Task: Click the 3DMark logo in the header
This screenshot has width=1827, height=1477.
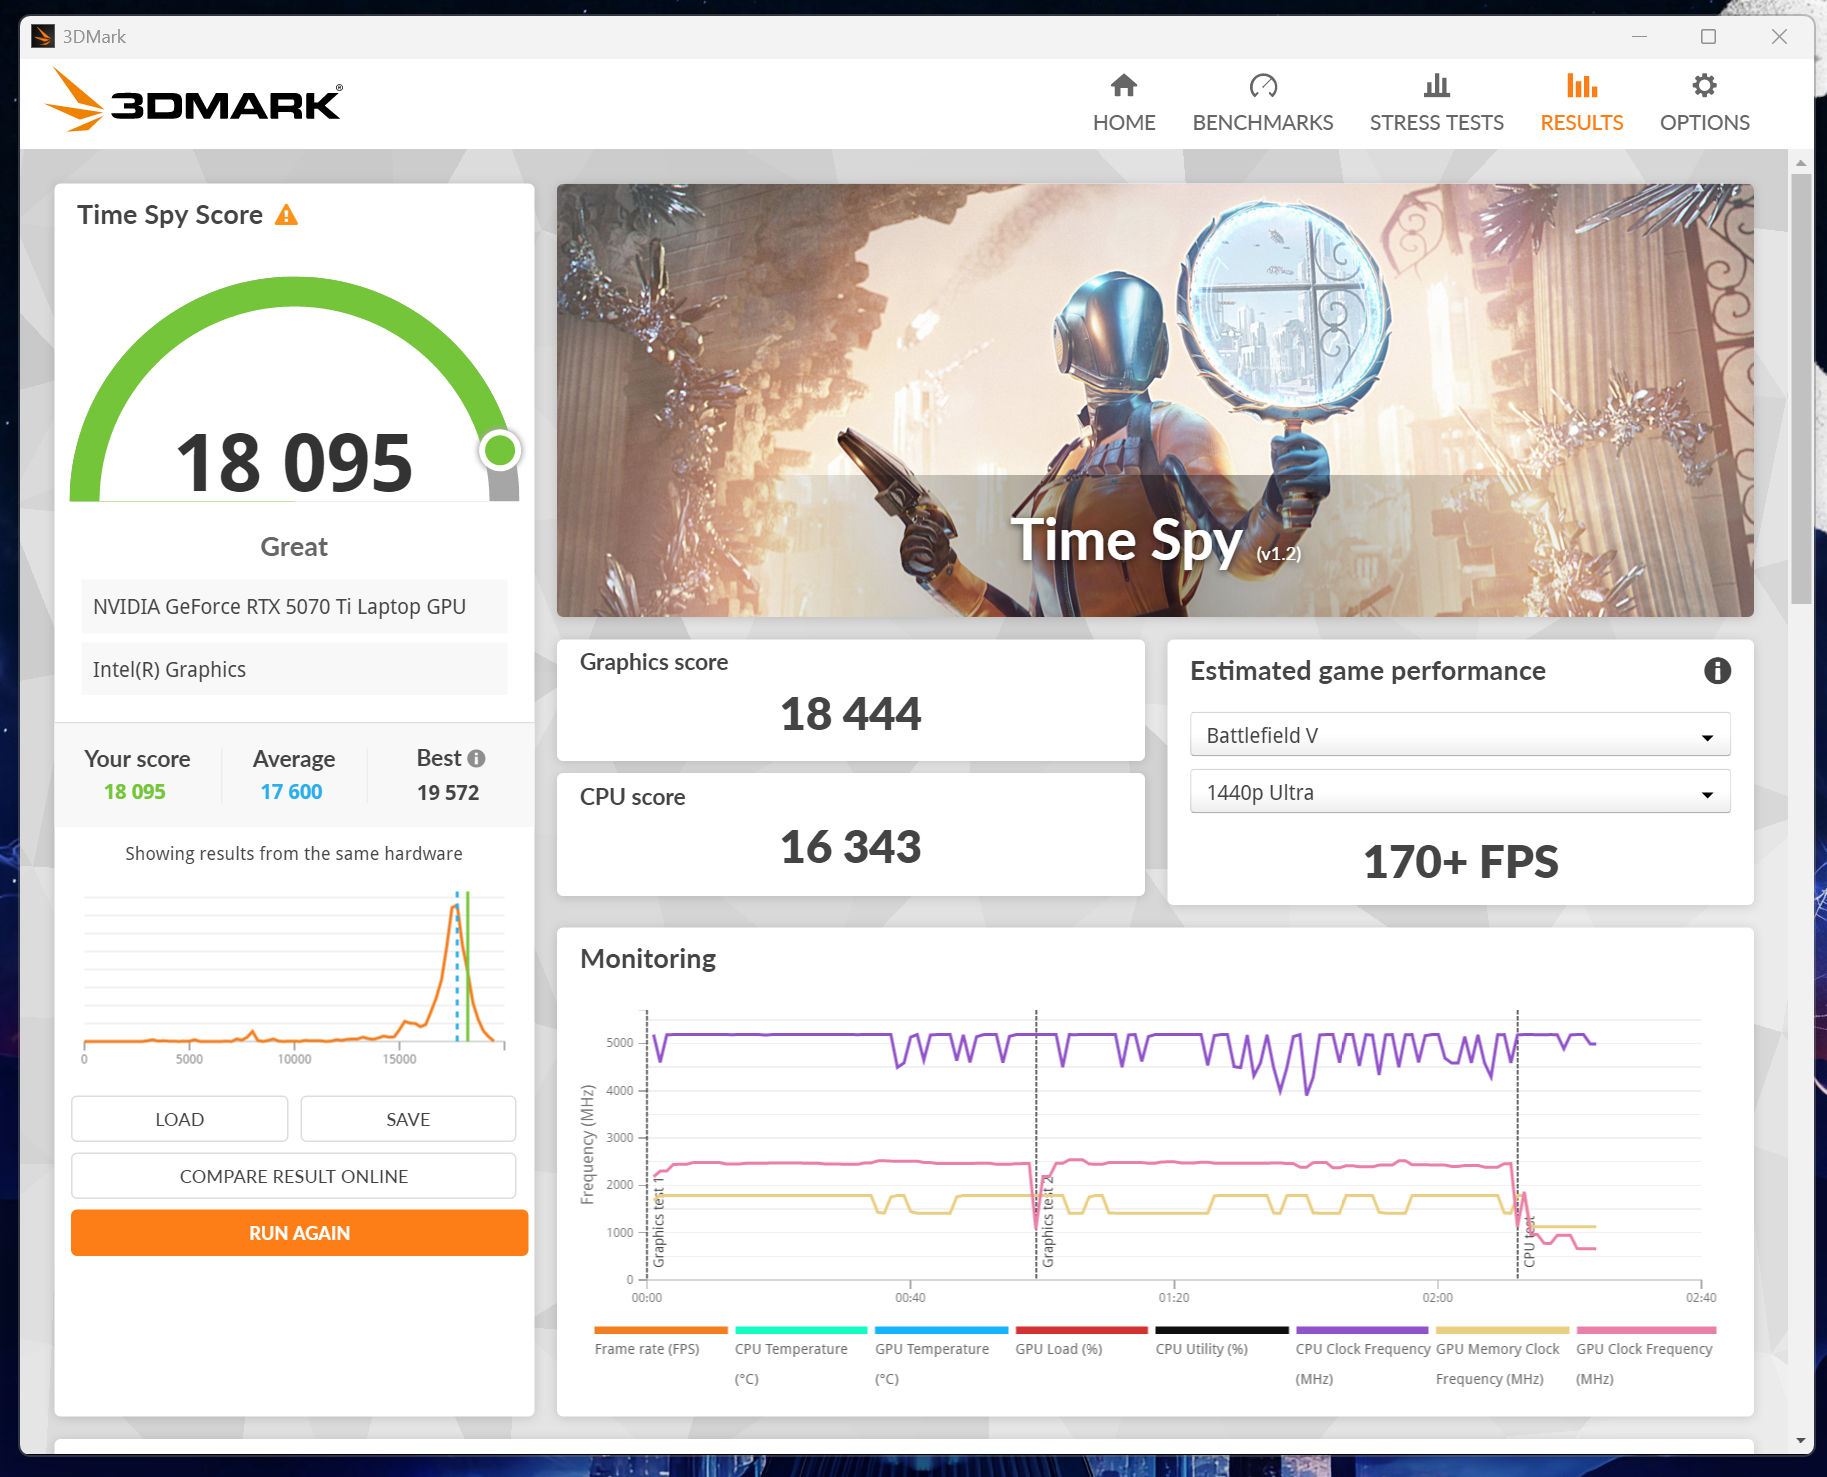Action: [194, 100]
